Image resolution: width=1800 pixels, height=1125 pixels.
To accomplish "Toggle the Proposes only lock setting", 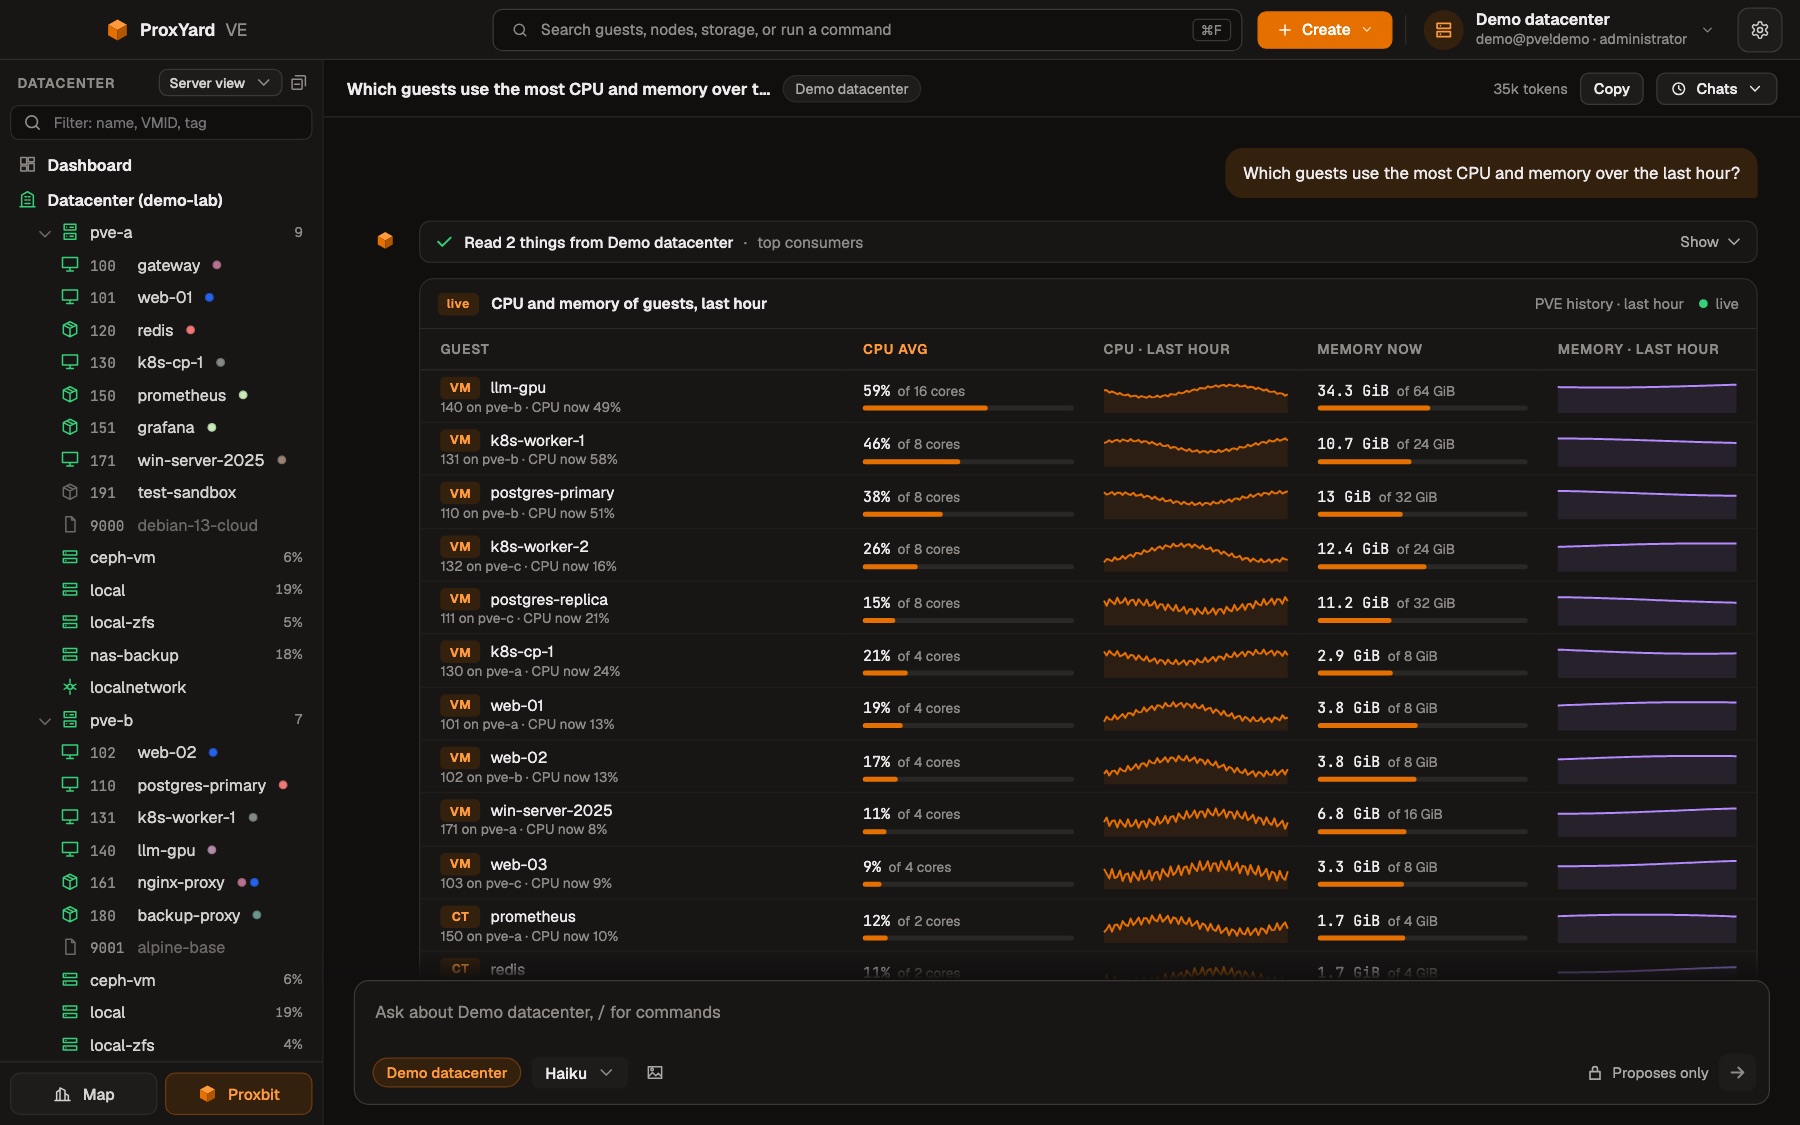I will [x=1648, y=1073].
